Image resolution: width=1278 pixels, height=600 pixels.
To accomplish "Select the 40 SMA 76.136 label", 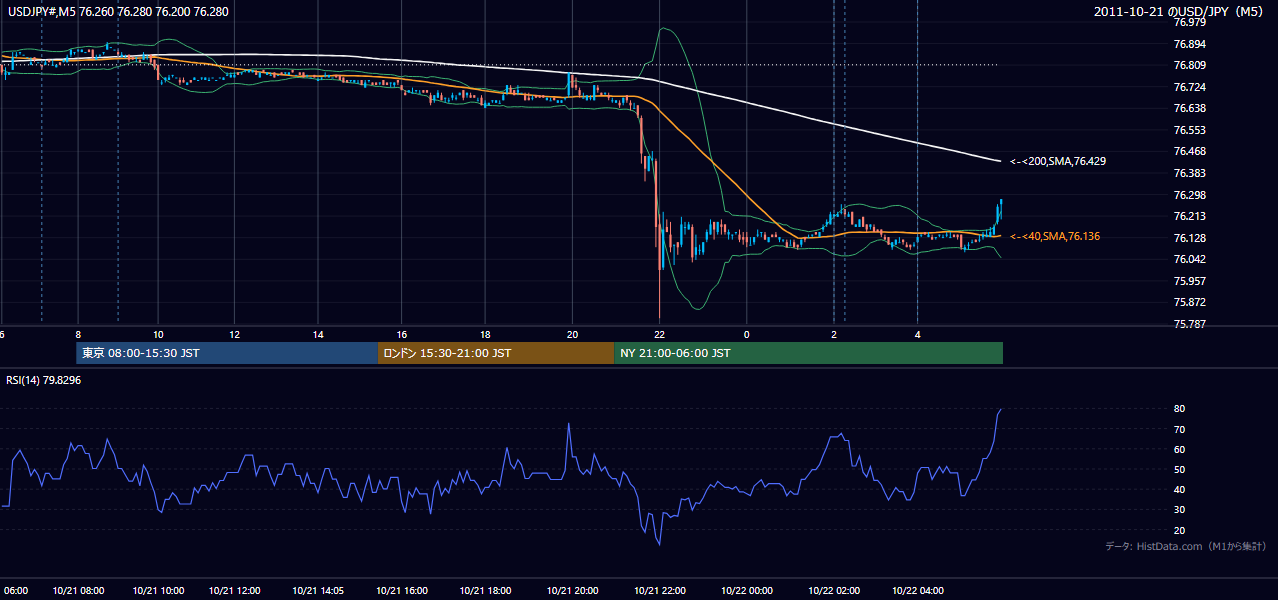I will [1055, 237].
